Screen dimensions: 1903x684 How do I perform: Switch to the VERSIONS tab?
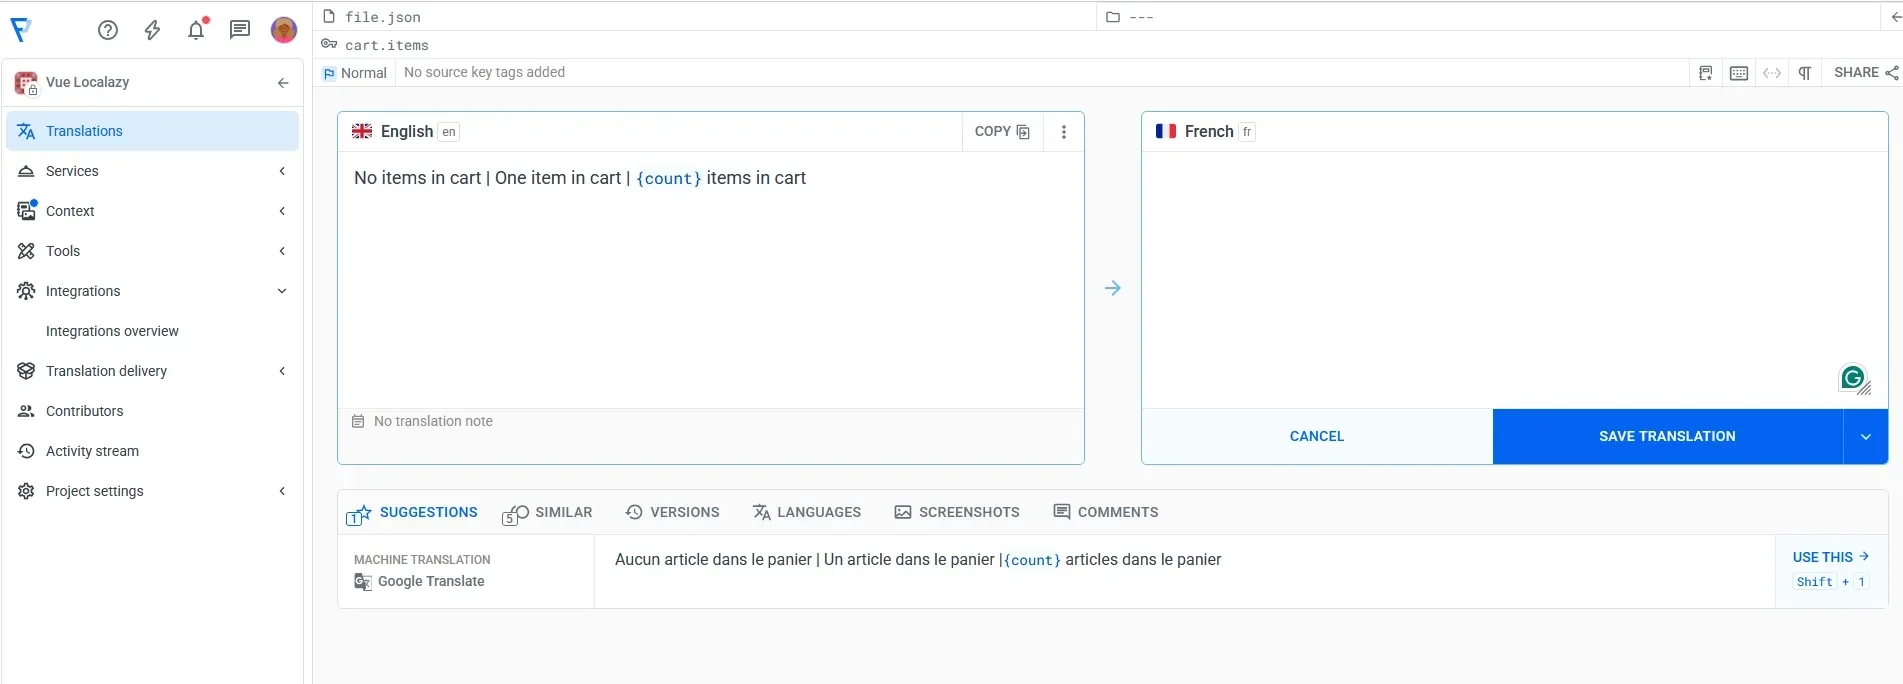point(672,512)
